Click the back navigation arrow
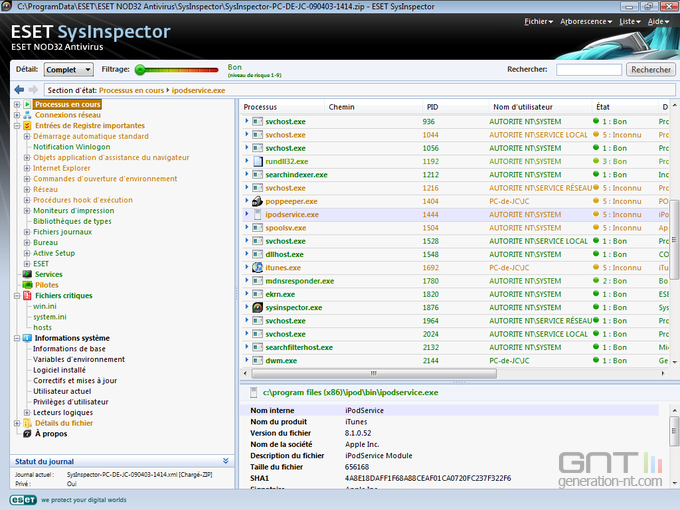The height and width of the screenshot is (510, 680). pos(19,90)
